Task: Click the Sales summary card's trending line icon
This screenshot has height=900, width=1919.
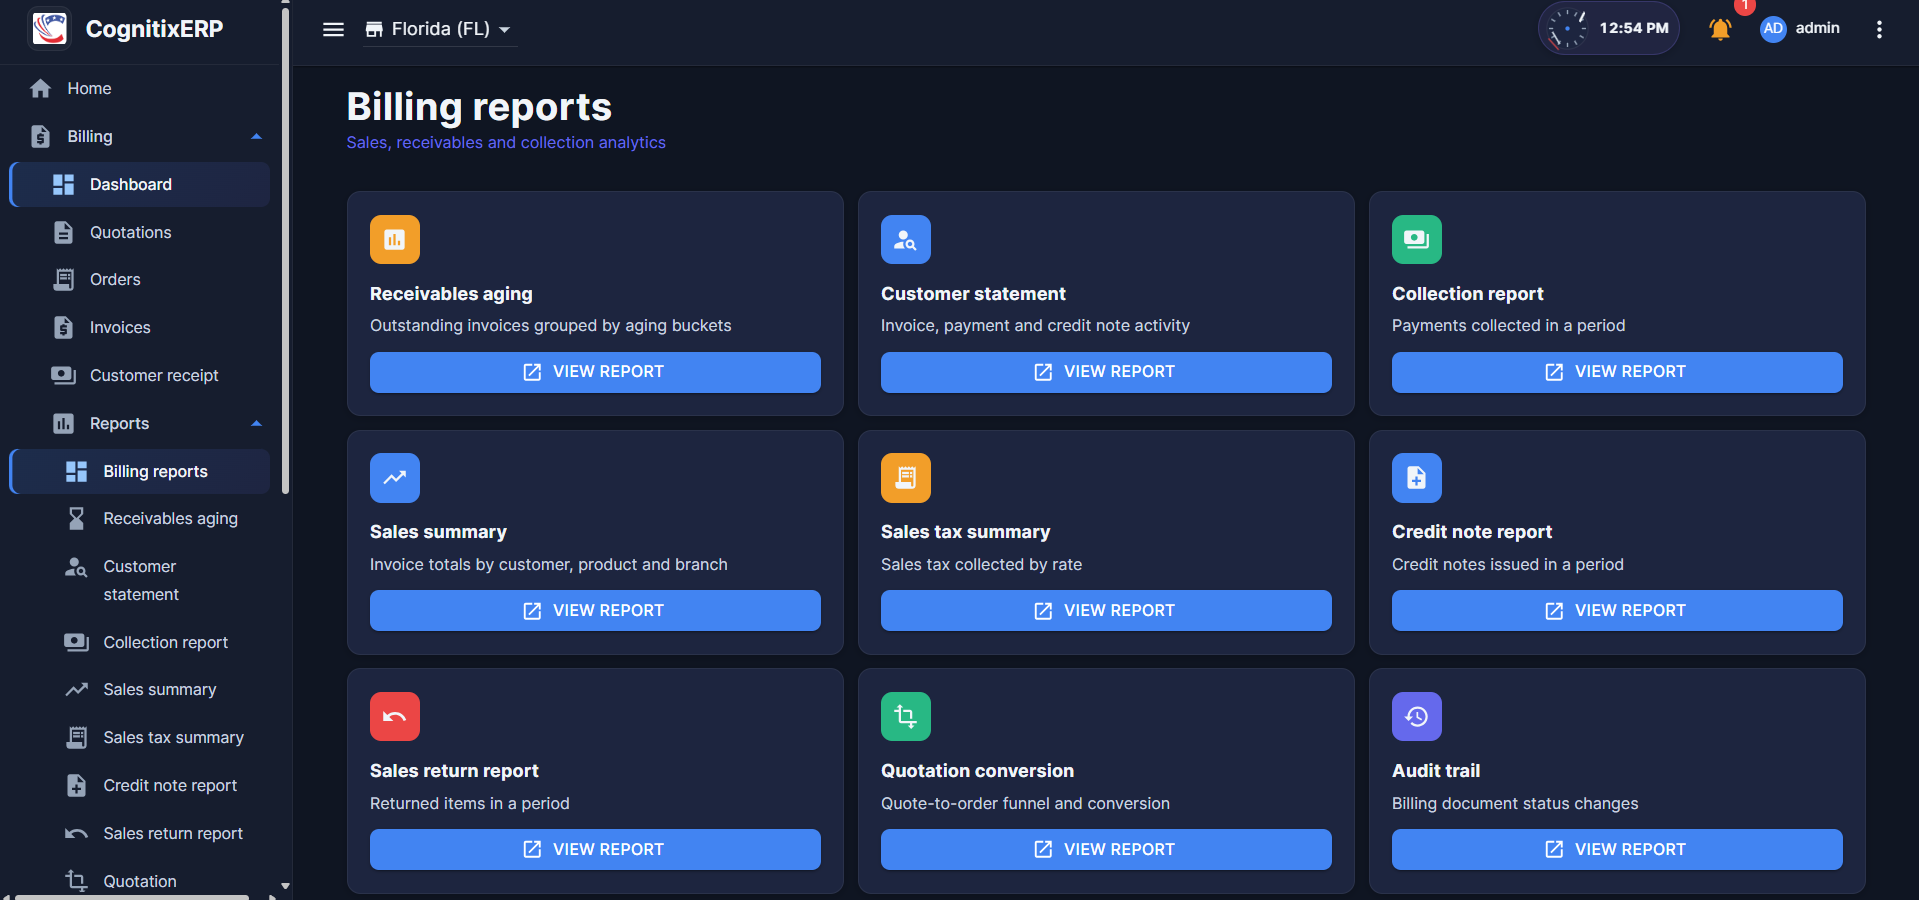Action: click(x=395, y=478)
